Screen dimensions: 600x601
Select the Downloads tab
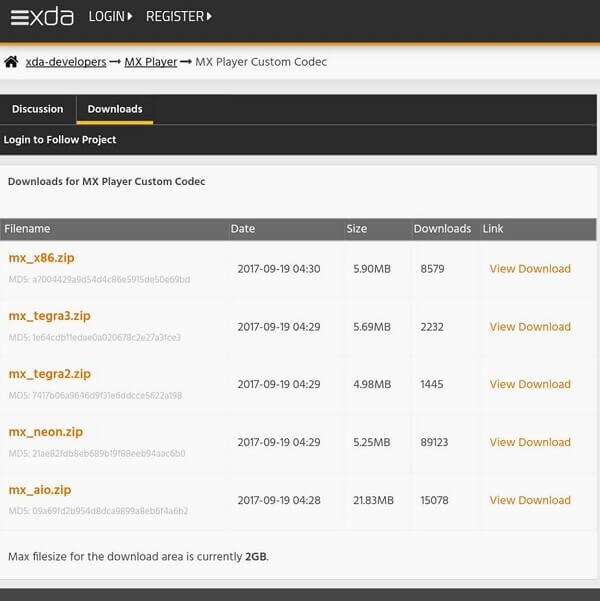(115, 109)
